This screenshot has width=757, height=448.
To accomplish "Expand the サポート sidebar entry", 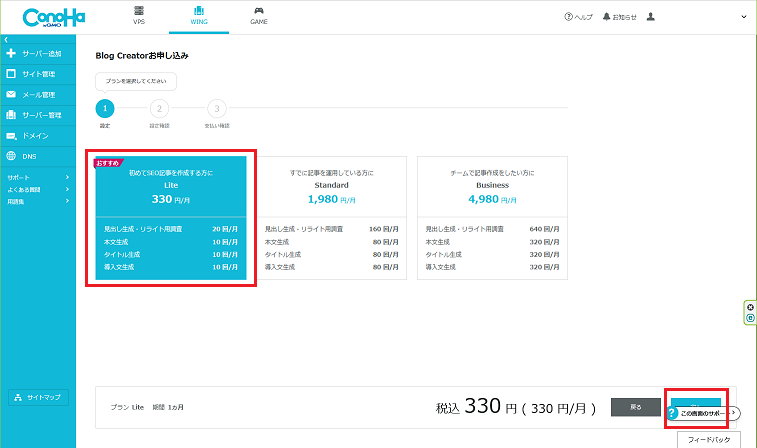I will tap(38, 178).
